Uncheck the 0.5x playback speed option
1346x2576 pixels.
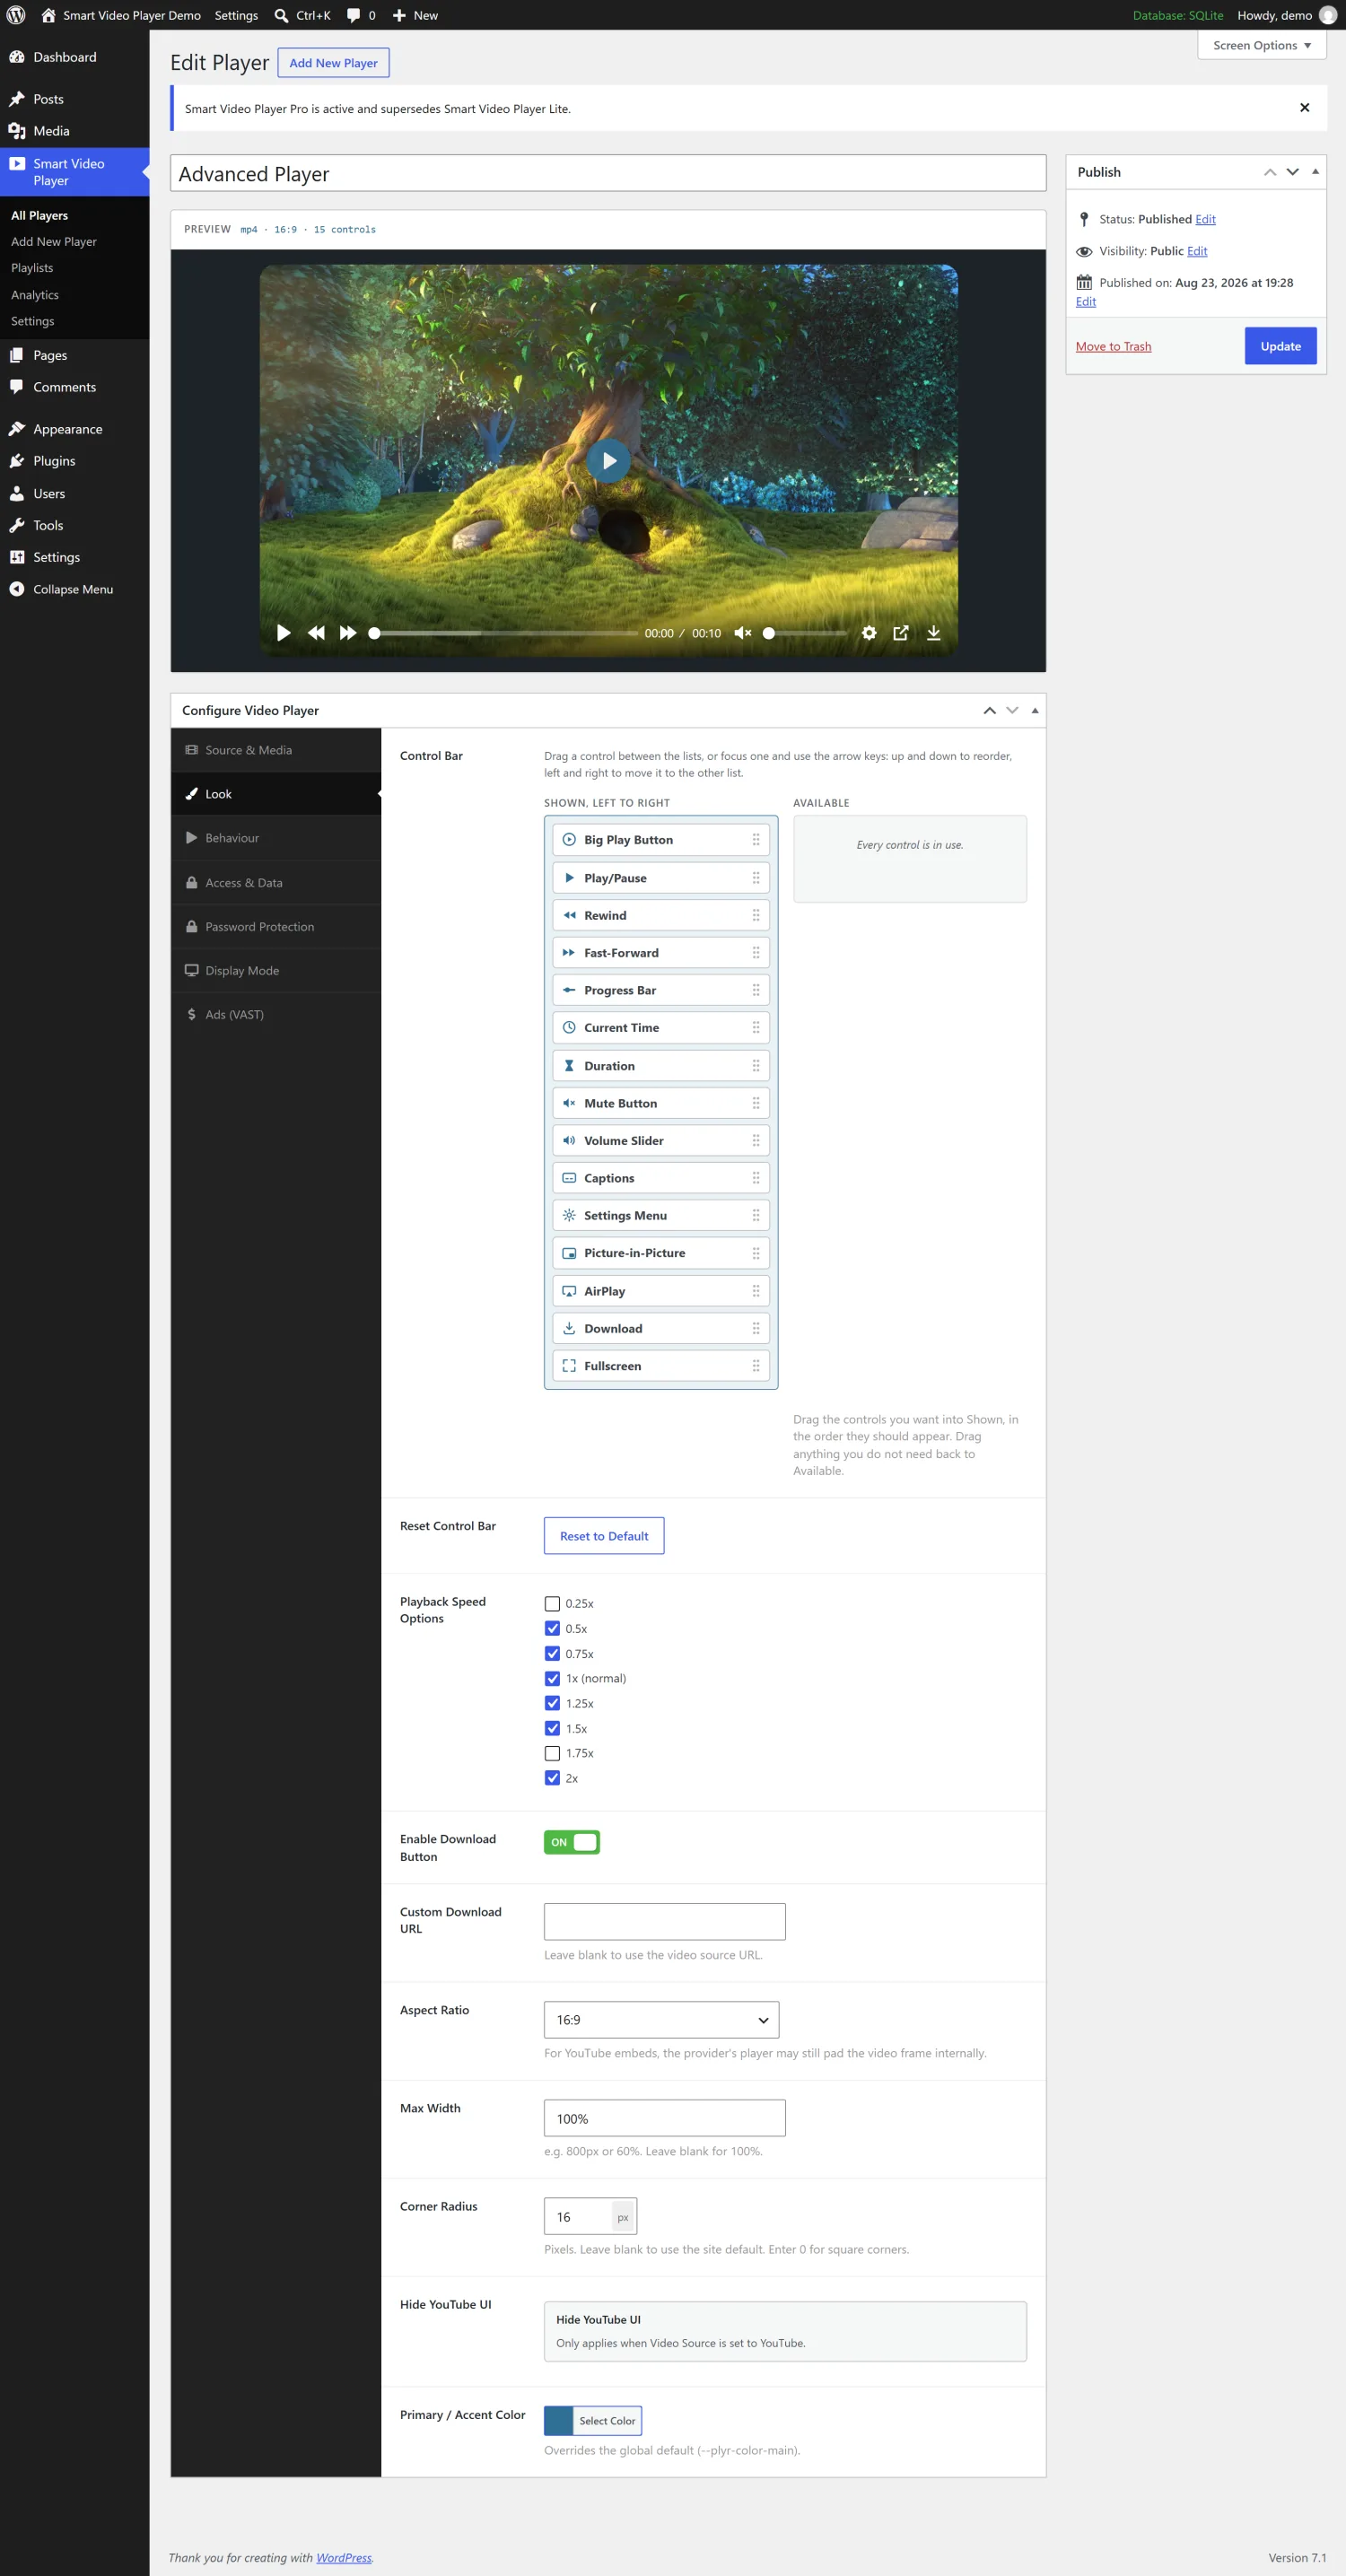coord(552,1629)
